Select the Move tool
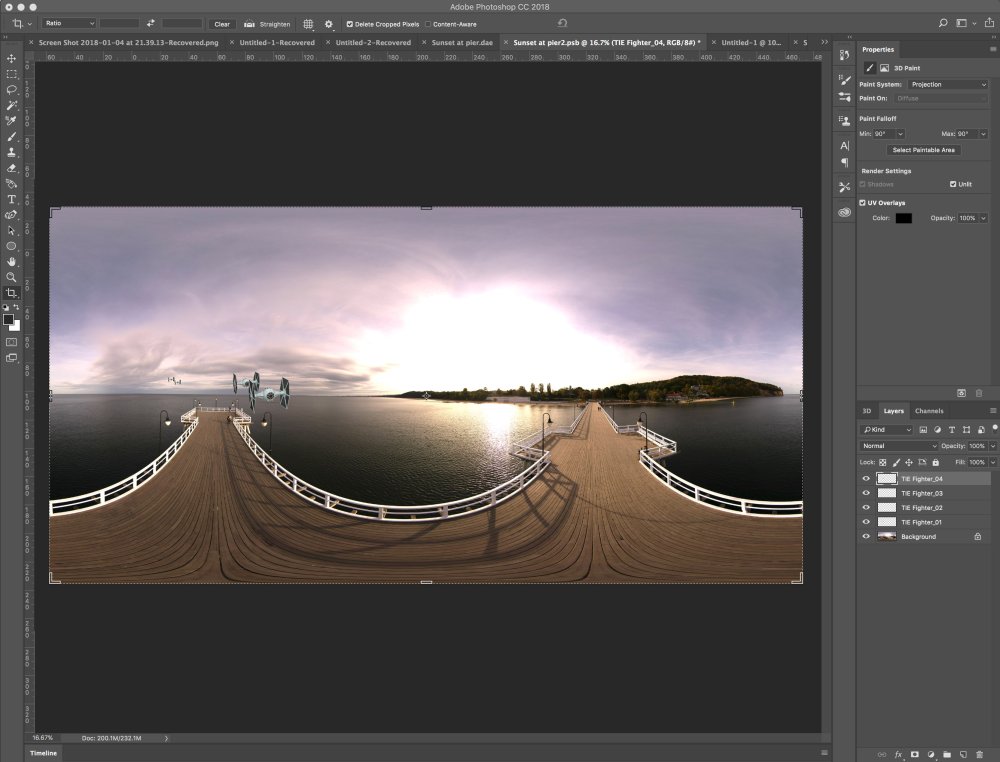 coord(11,59)
